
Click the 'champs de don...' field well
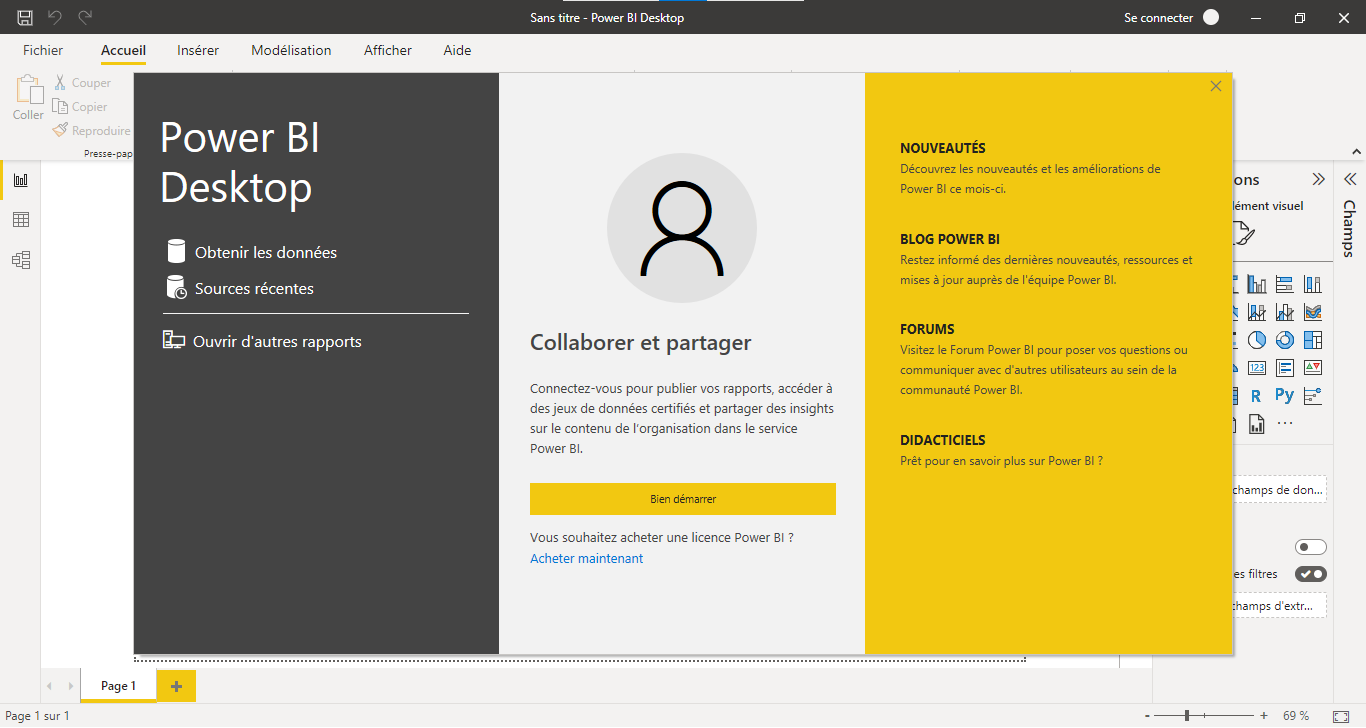(1280, 490)
